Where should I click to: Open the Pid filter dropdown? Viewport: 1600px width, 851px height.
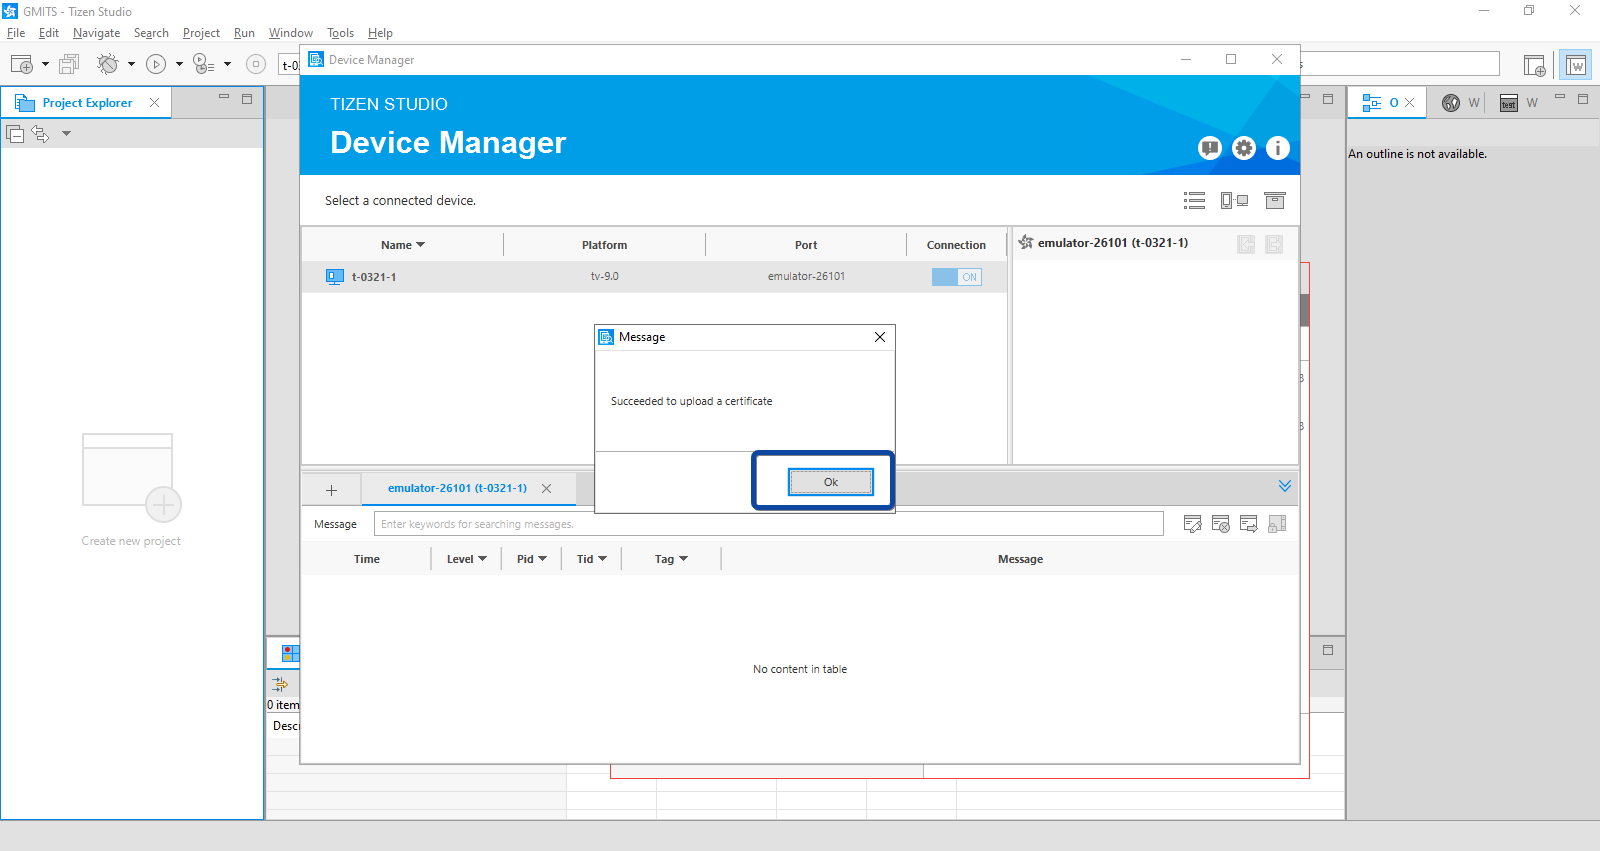click(531, 559)
